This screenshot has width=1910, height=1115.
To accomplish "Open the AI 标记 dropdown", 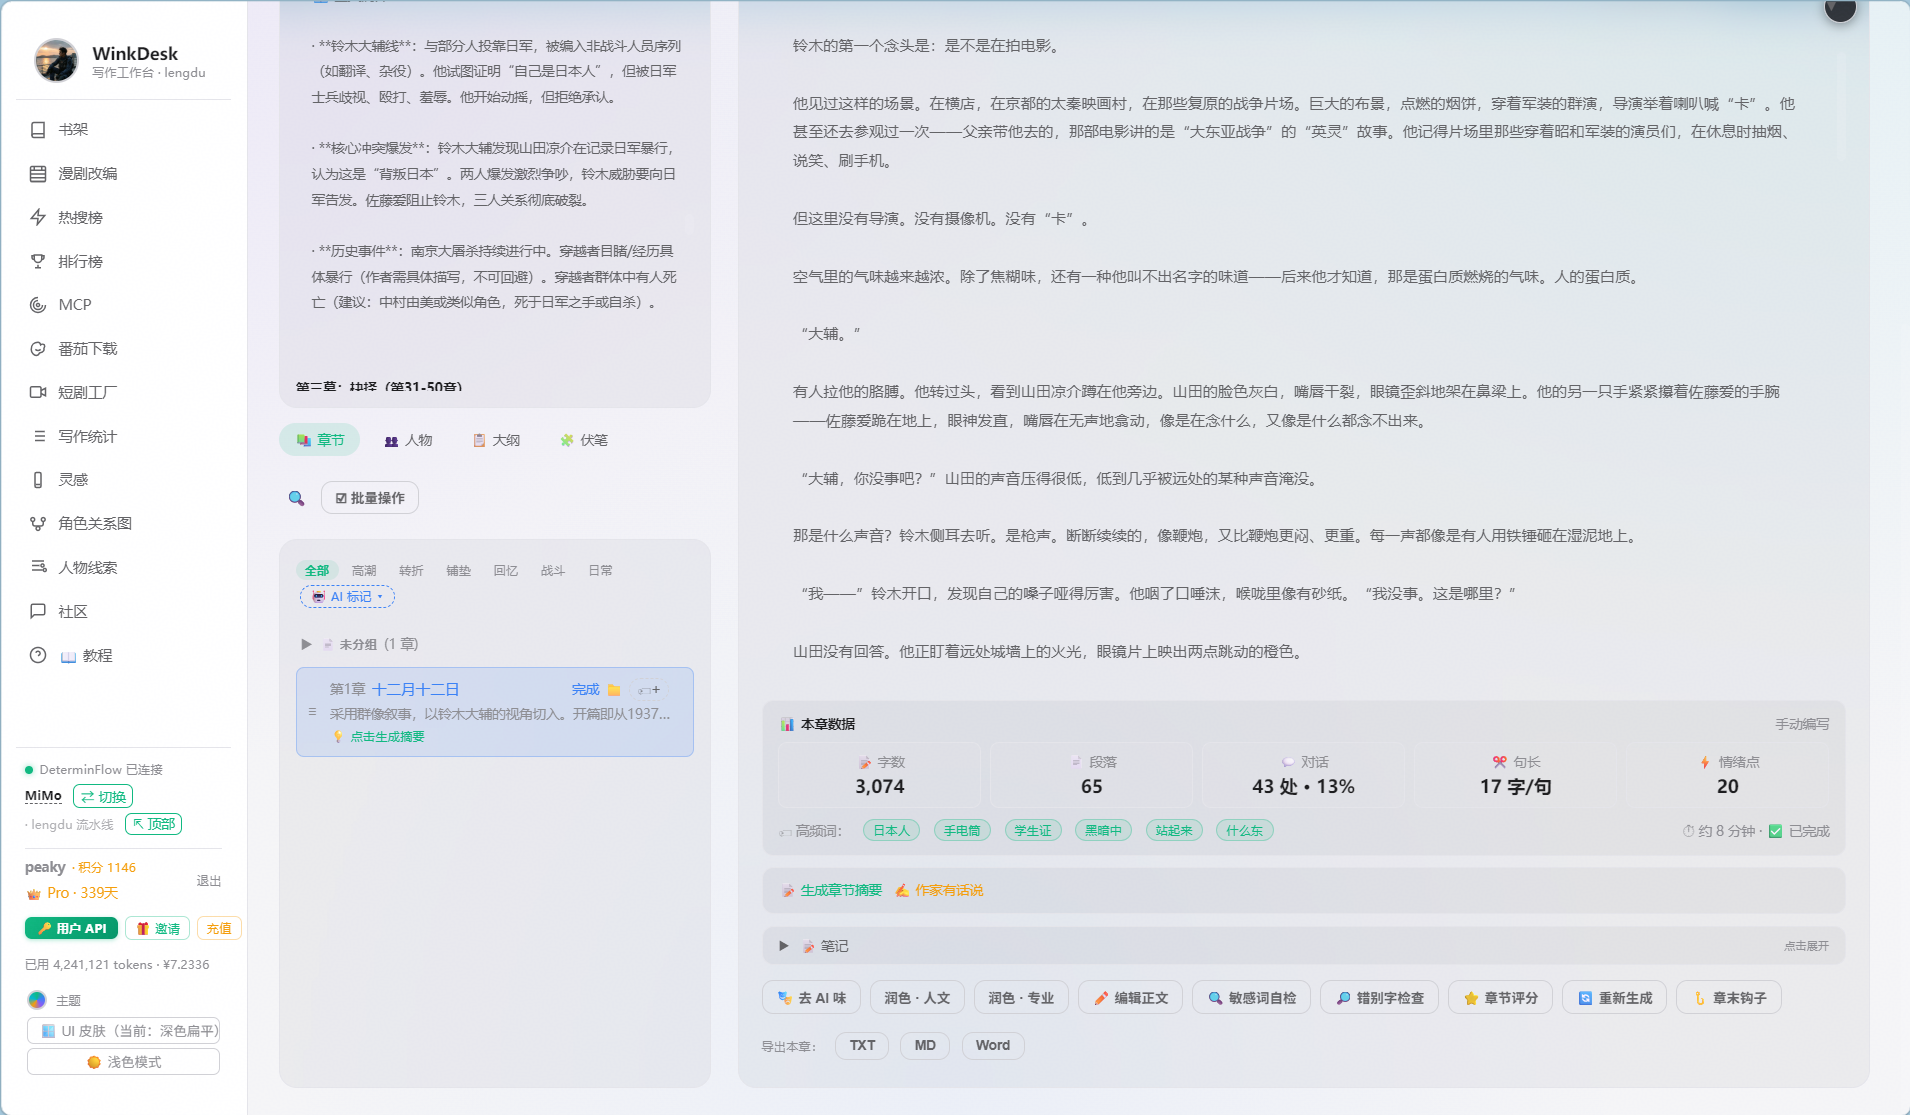I will pos(347,597).
